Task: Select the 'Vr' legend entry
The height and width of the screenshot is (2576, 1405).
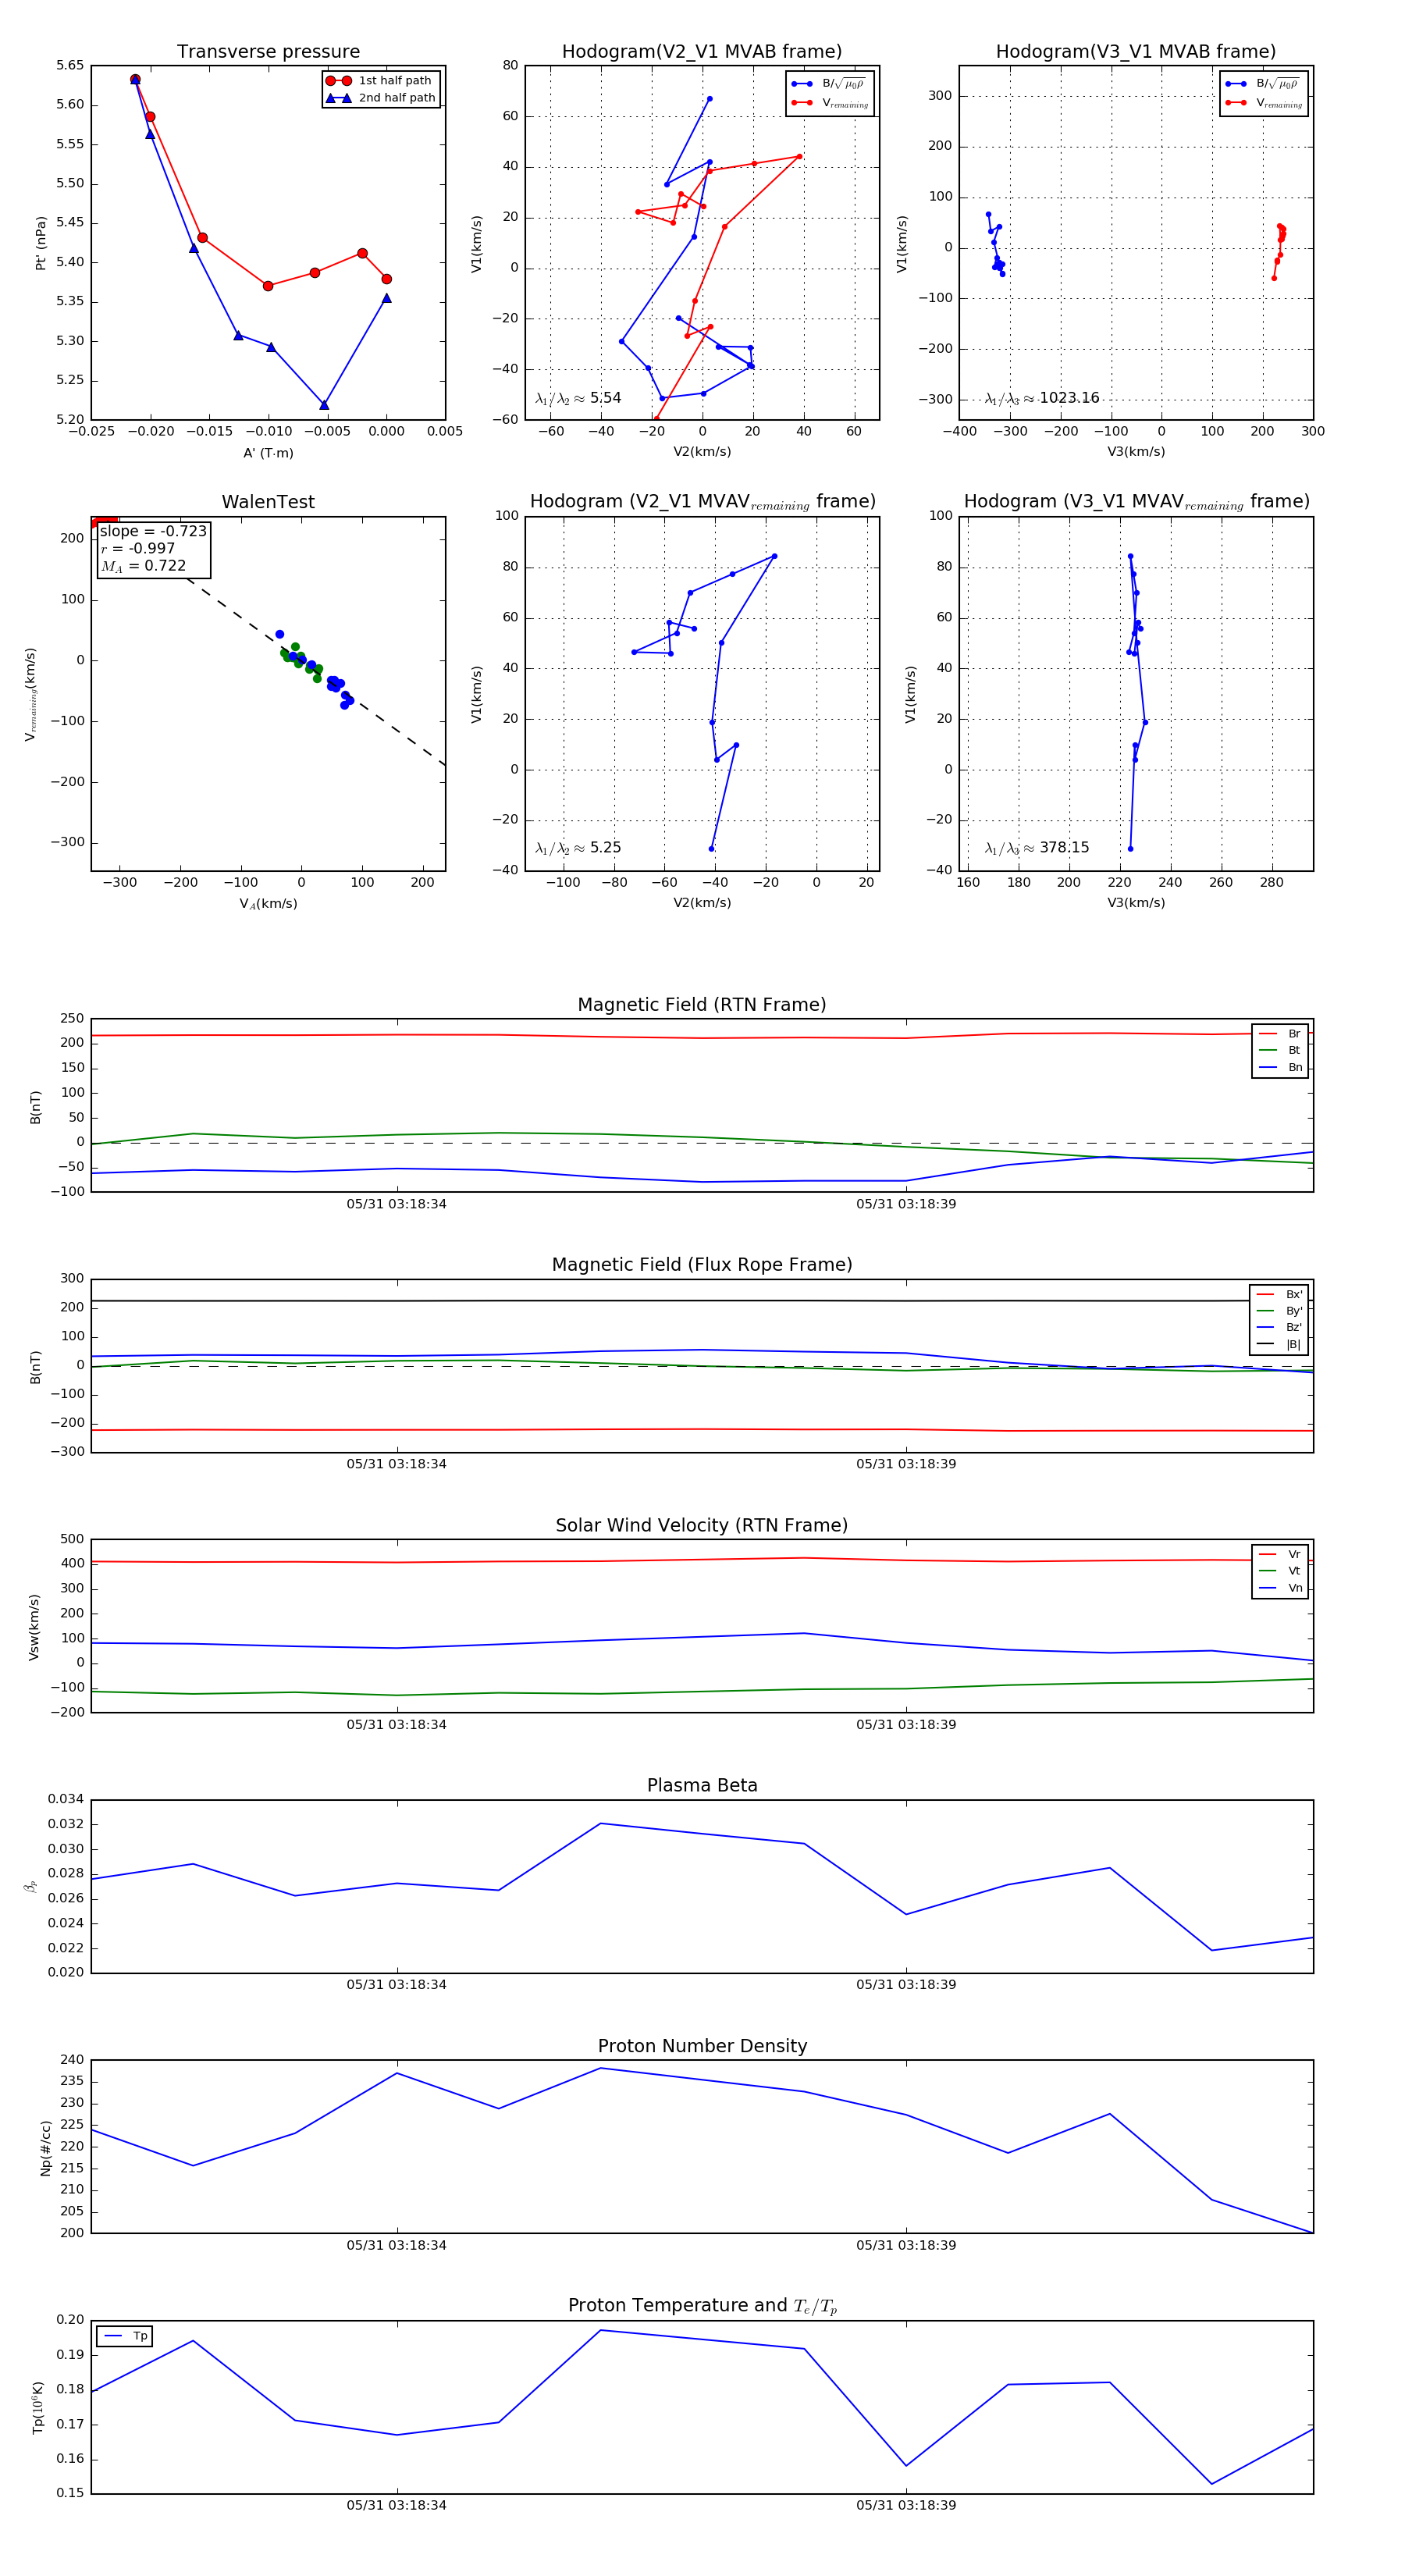Action: [x=1280, y=1554]
